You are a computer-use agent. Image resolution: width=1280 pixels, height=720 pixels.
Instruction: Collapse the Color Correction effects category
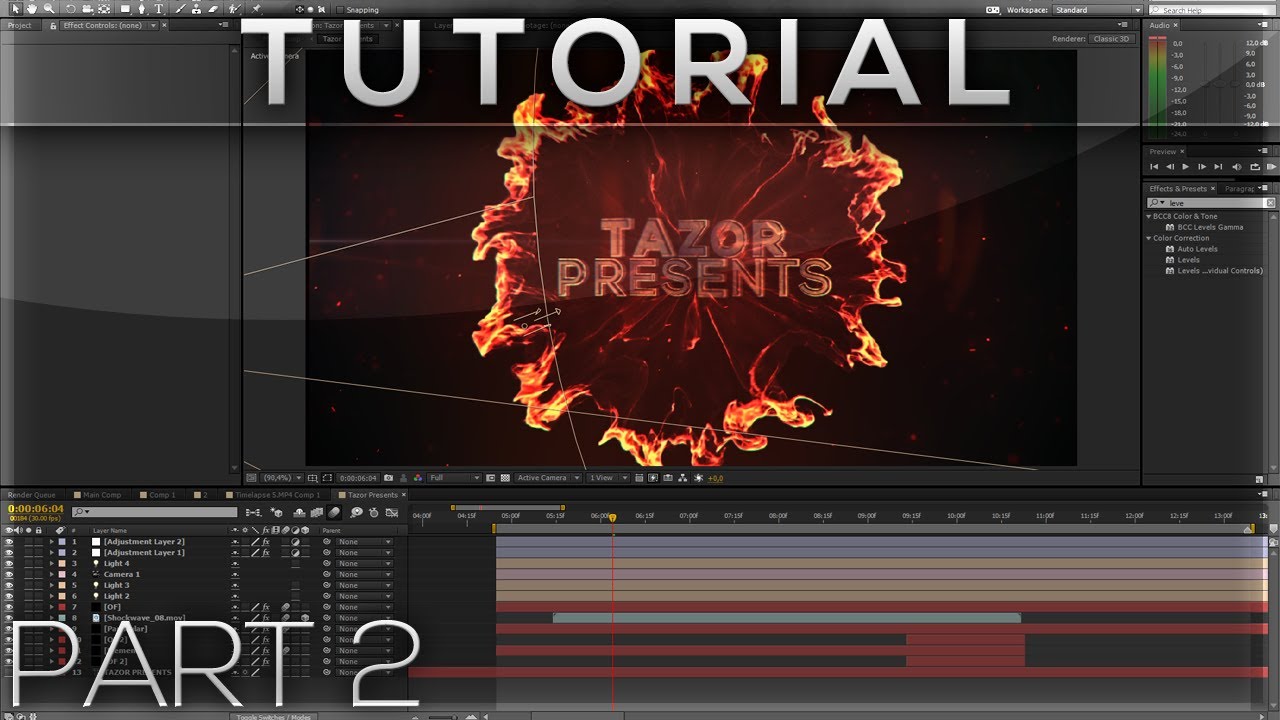1149,238
